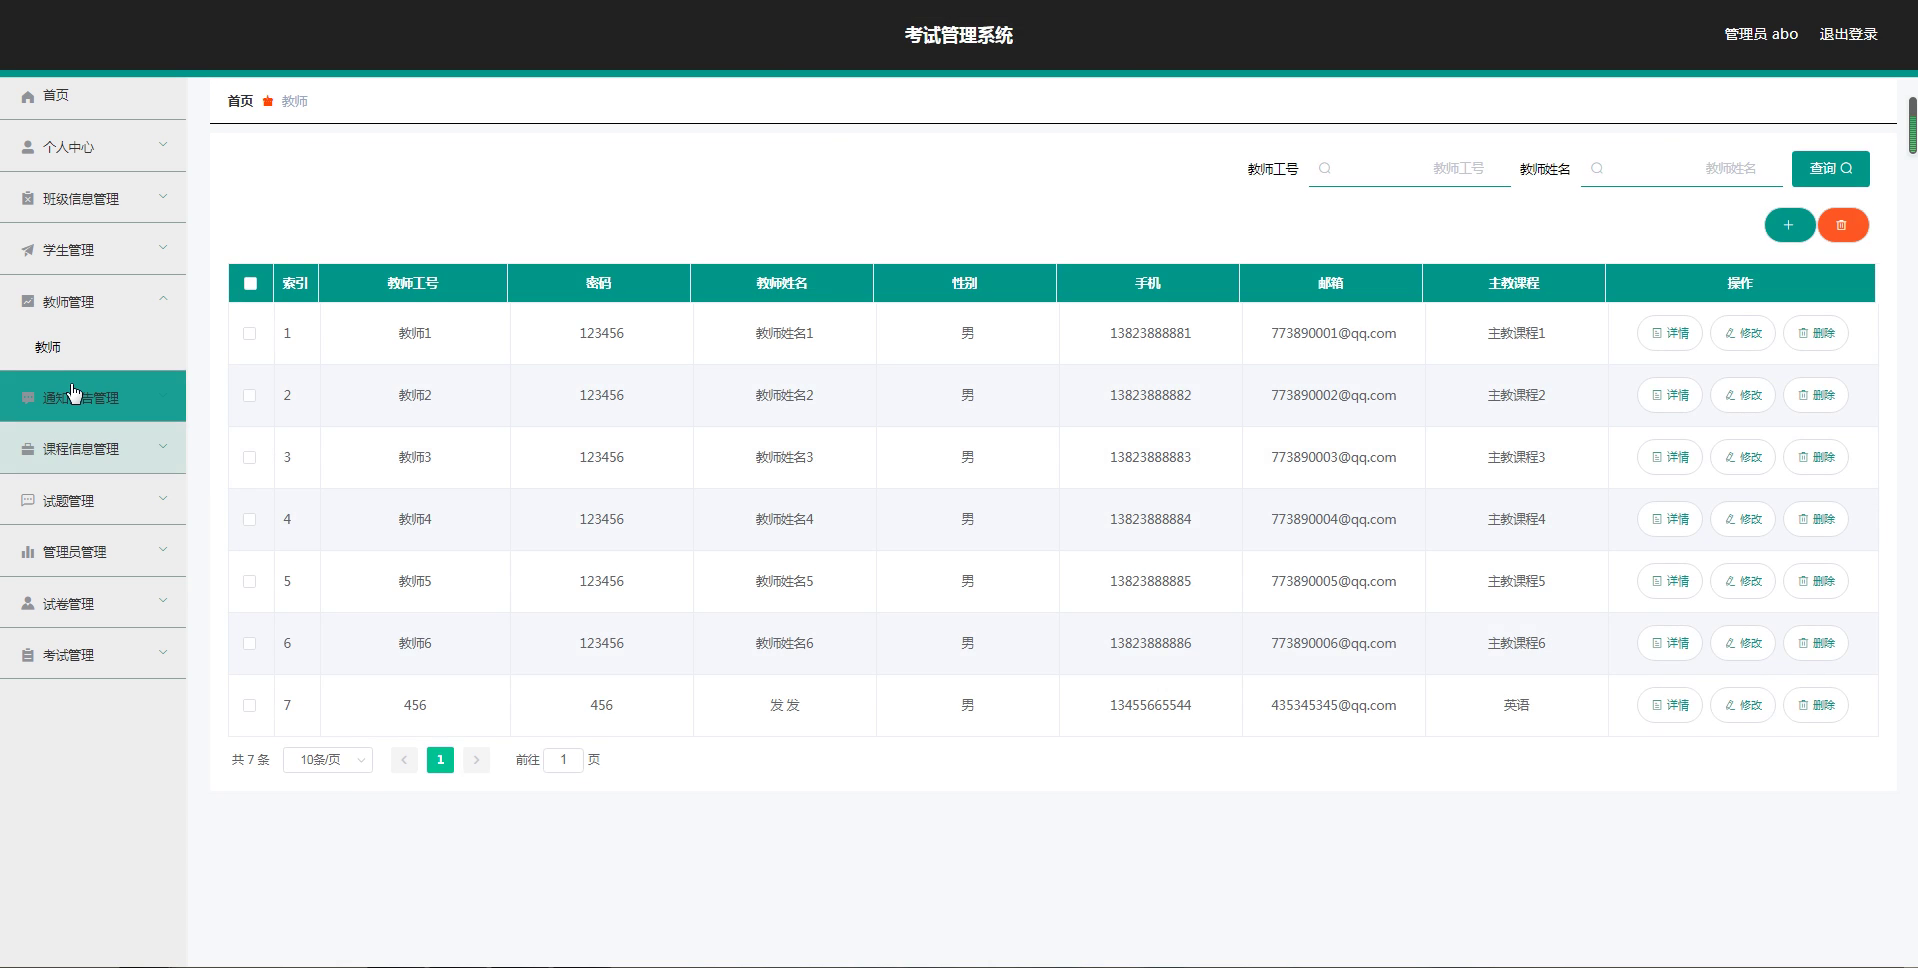Click 首页 in the breadcrumb
1918x968 pixels.
tap(240, 101)
